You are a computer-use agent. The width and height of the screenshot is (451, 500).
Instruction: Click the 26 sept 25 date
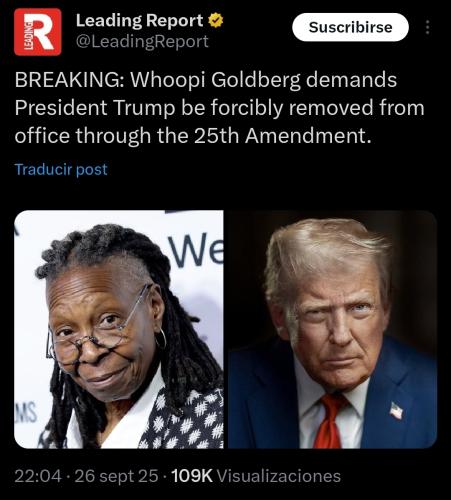116,476
